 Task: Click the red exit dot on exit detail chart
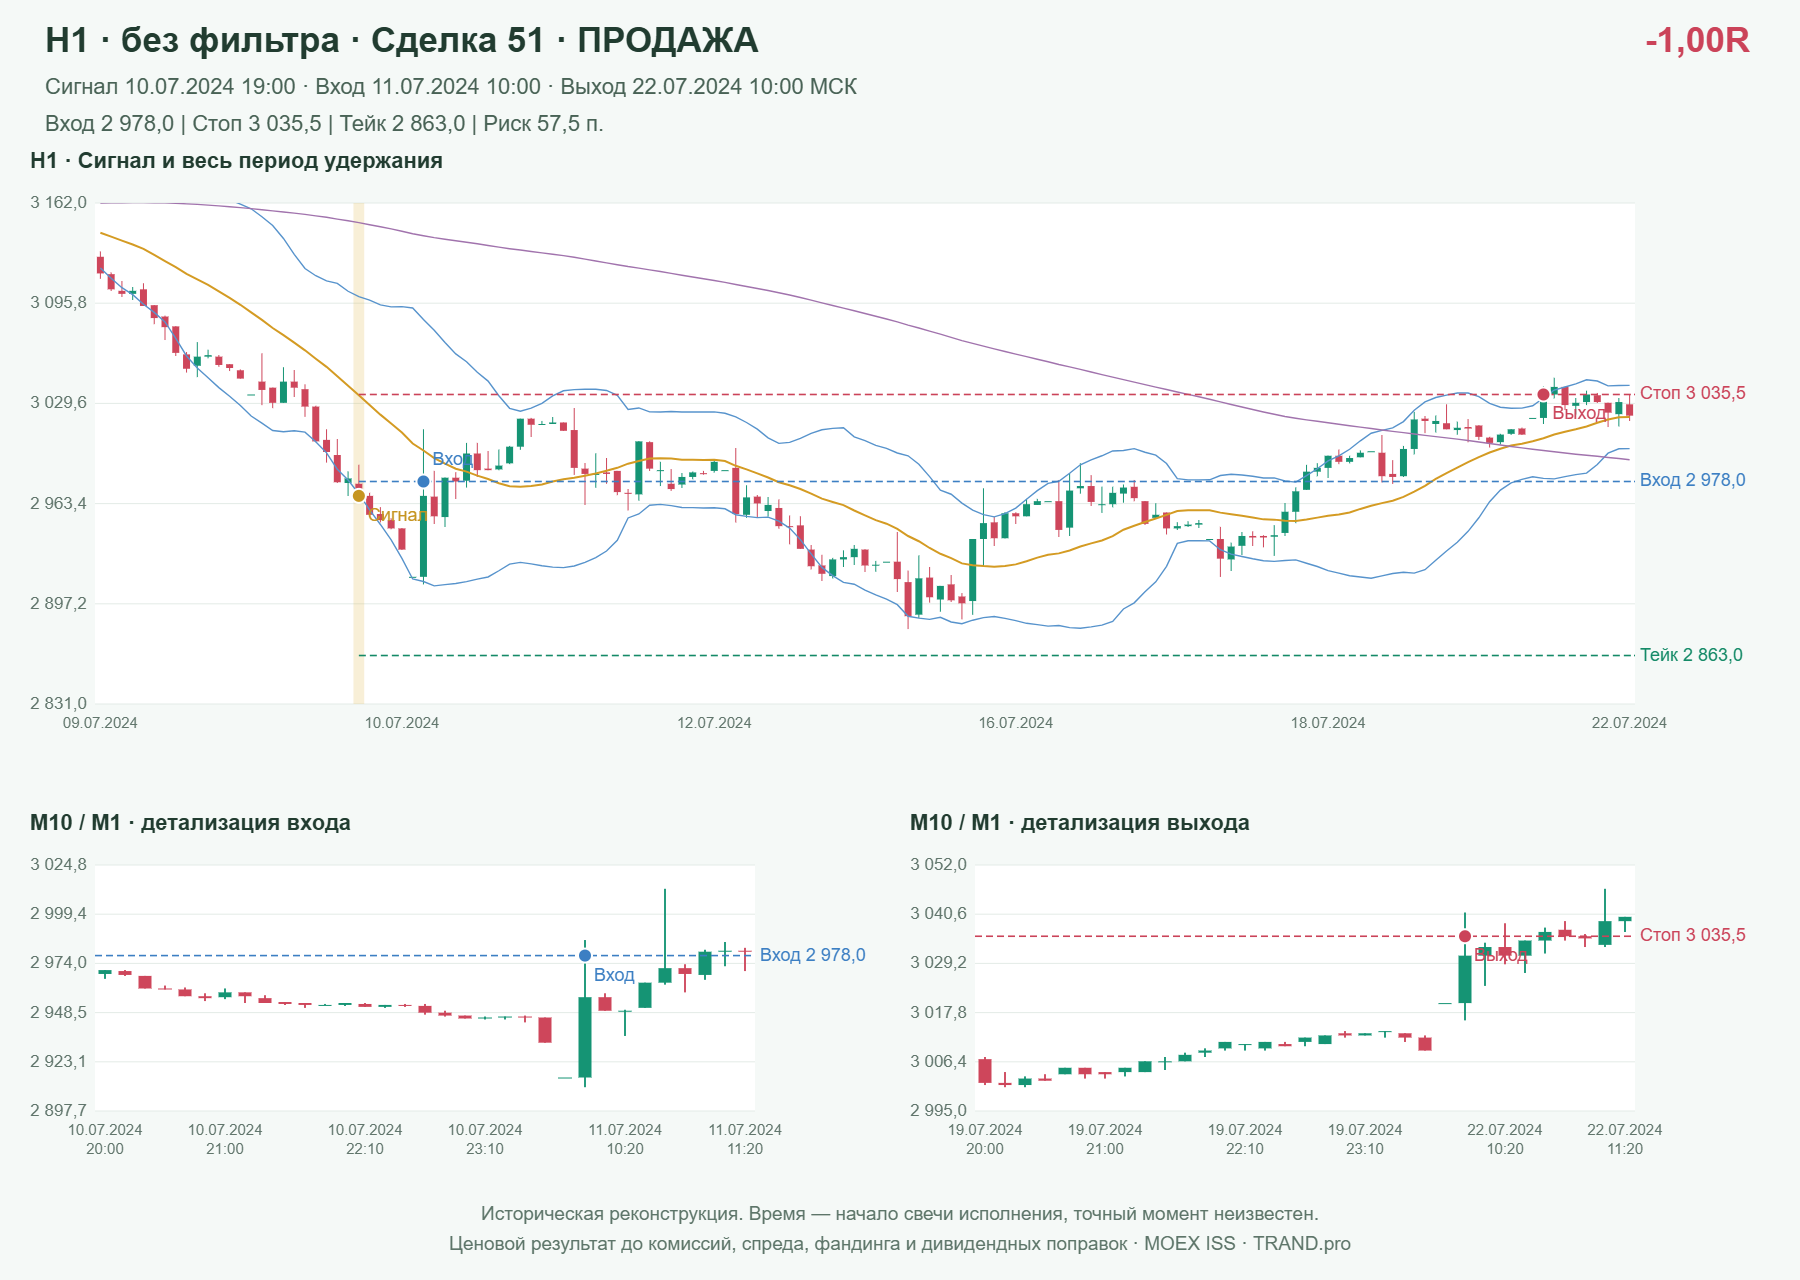[x=1465, y=936]
